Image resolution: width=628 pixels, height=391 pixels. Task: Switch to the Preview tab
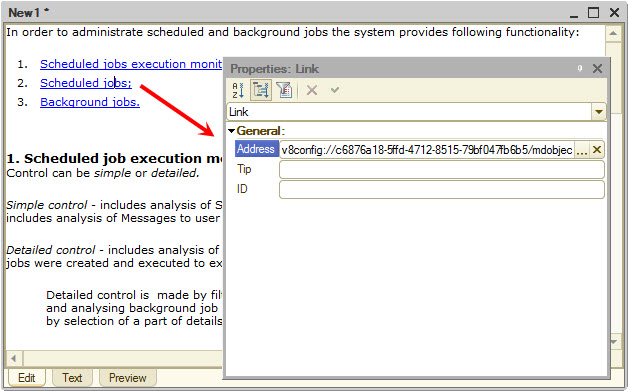point(128,378)
